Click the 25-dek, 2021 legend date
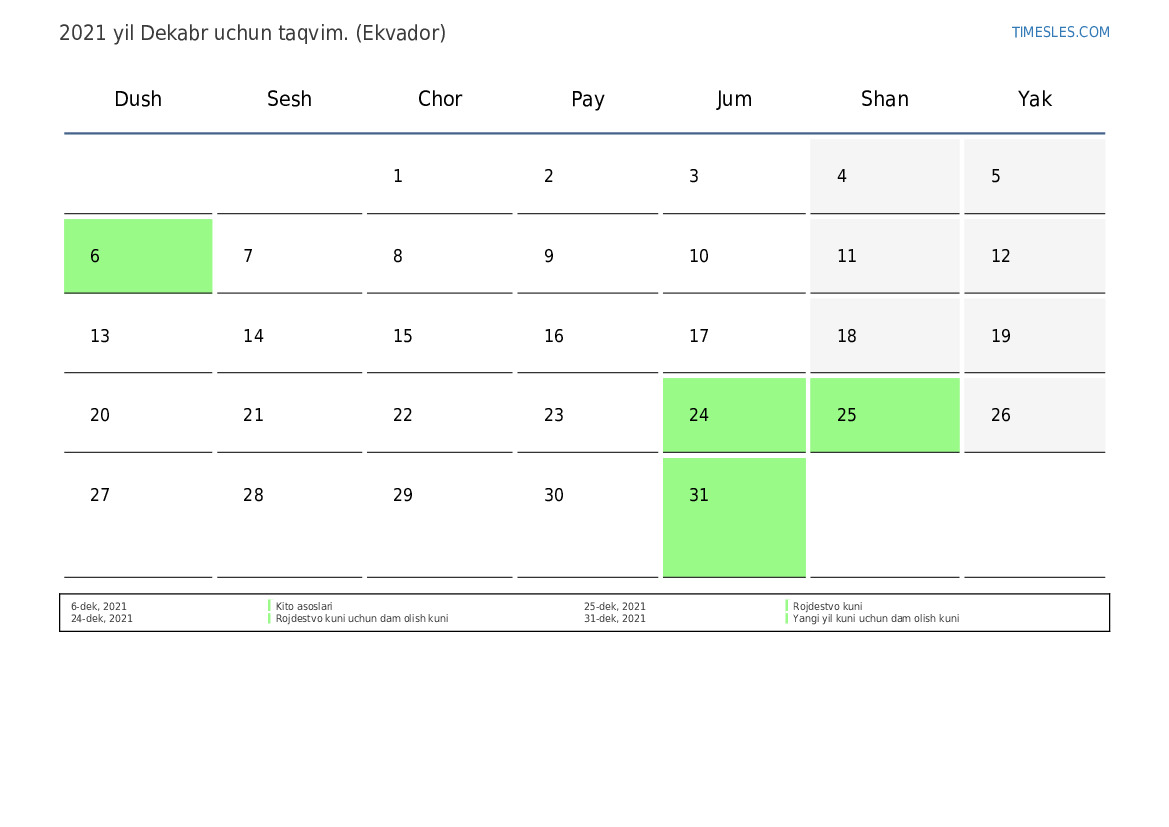 tap(615, 606)
